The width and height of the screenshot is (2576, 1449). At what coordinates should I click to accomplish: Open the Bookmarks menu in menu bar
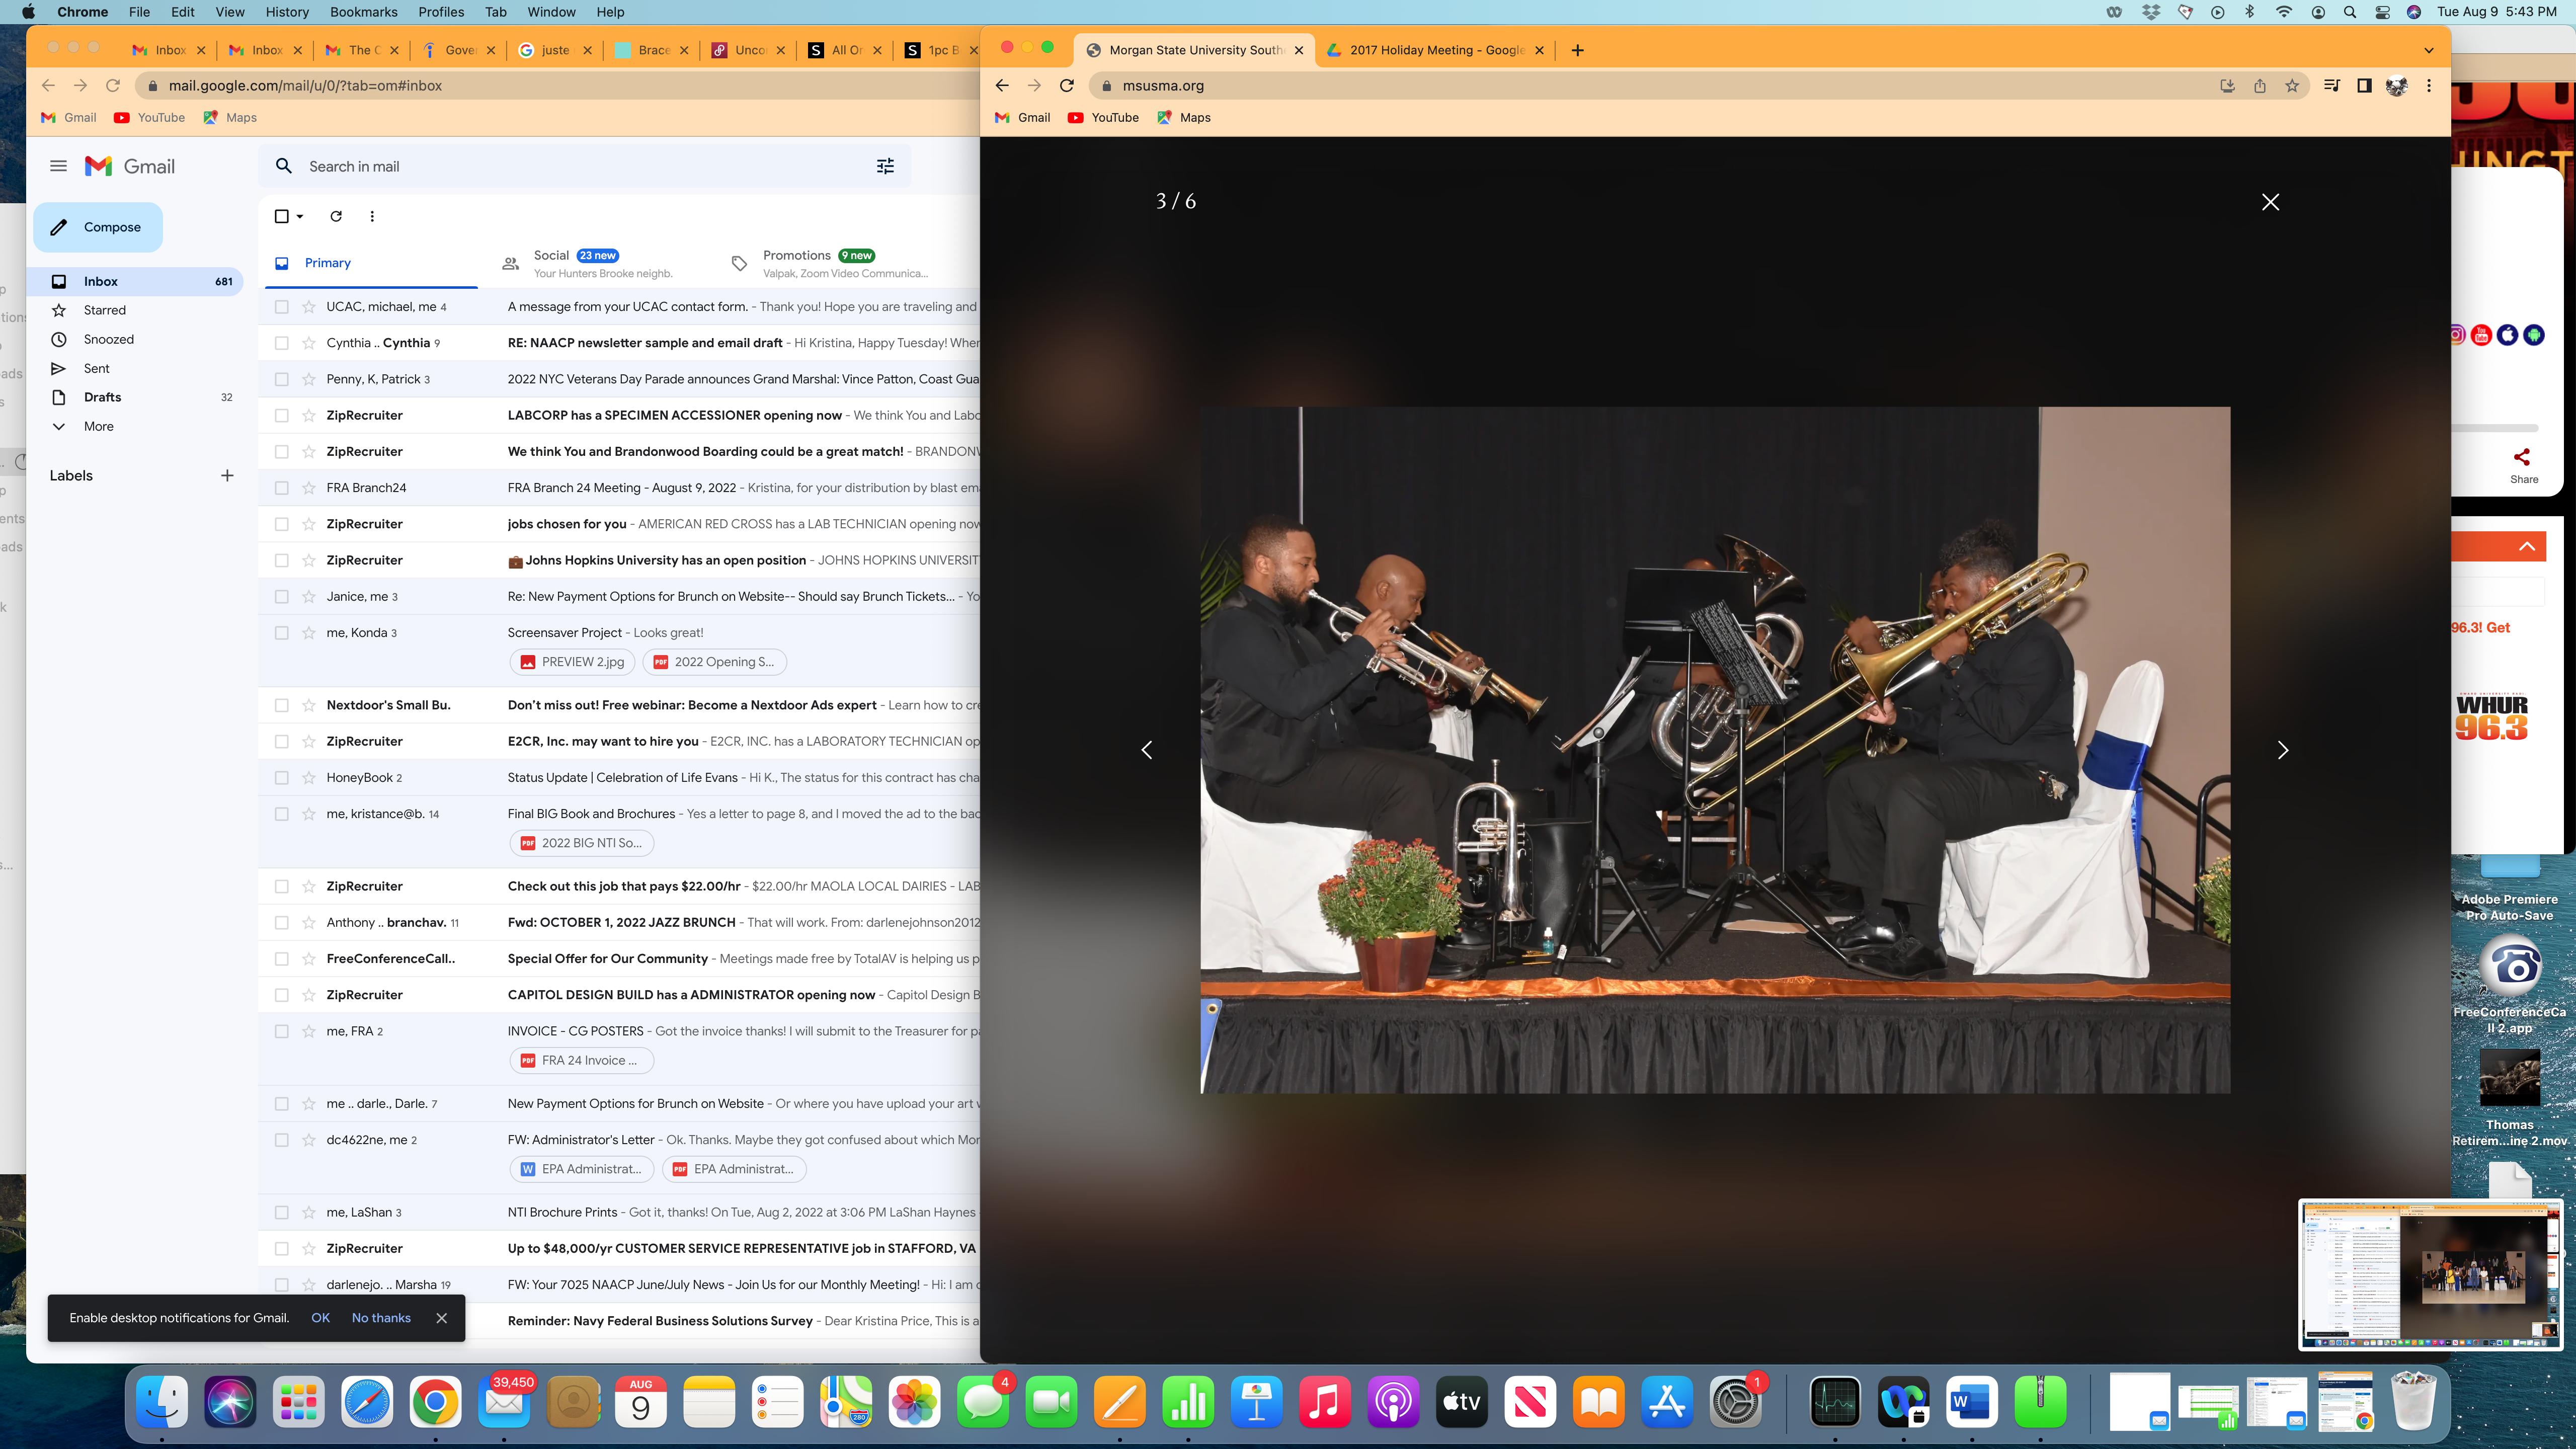(x=363, y=12)
